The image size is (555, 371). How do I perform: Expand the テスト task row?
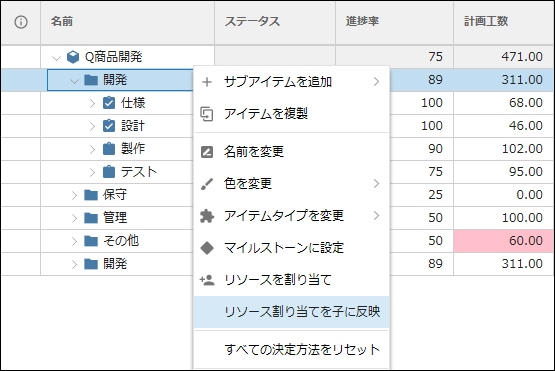coord(92,172)
